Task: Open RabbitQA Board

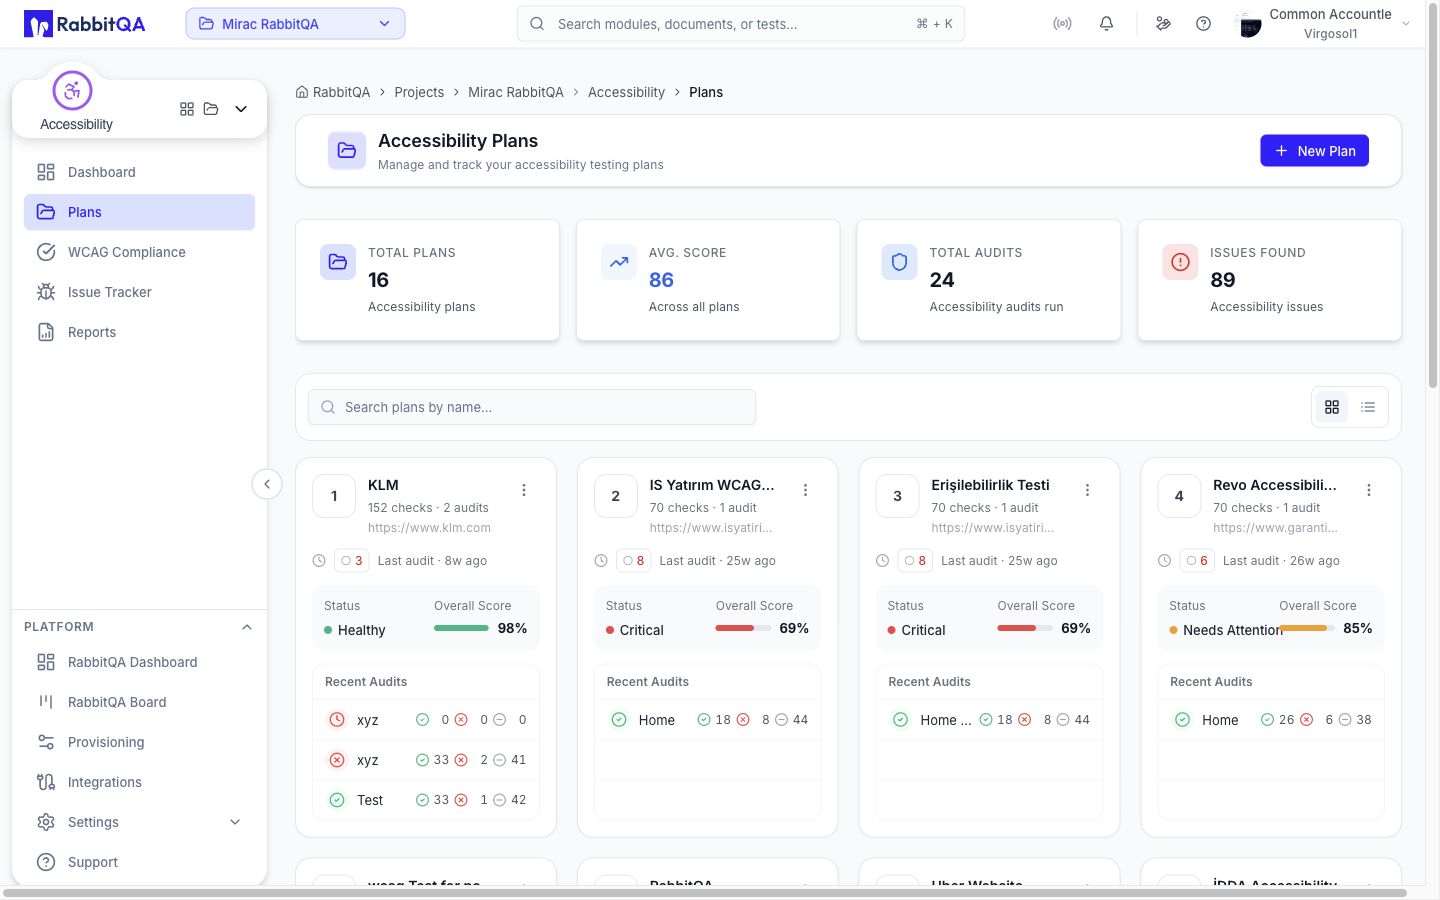Action: click(139, 702)
